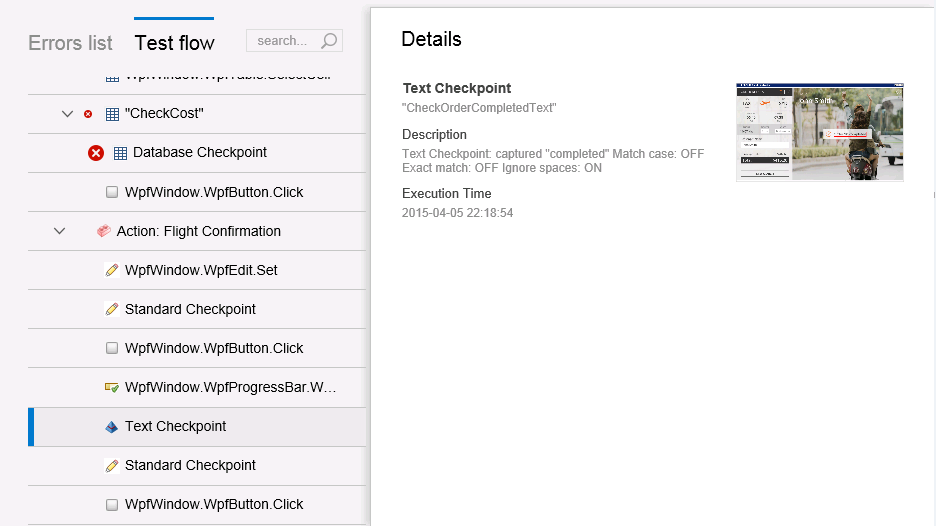Click the pencil icon of WpfWindow.WpfEdit.Set

112,270
